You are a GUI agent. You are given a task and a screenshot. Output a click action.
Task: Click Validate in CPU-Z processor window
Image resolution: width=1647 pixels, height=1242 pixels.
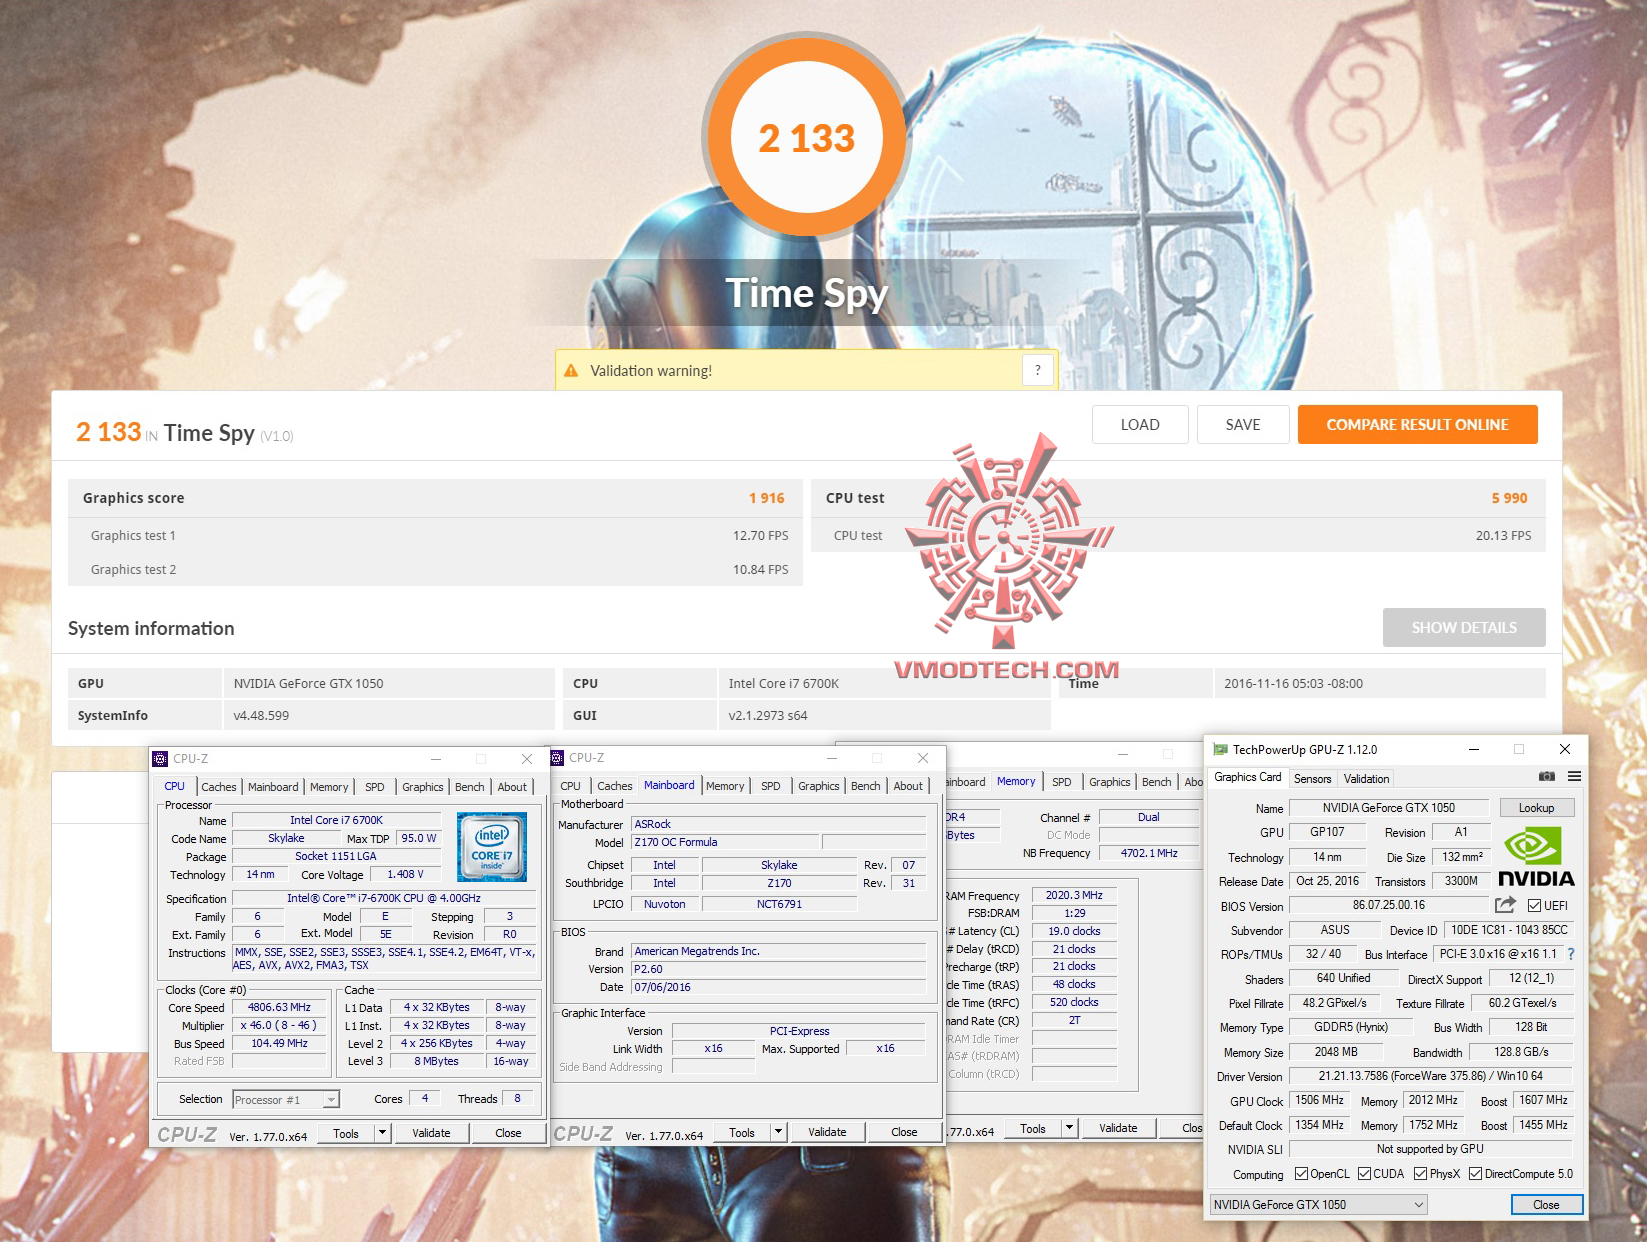431,1133
